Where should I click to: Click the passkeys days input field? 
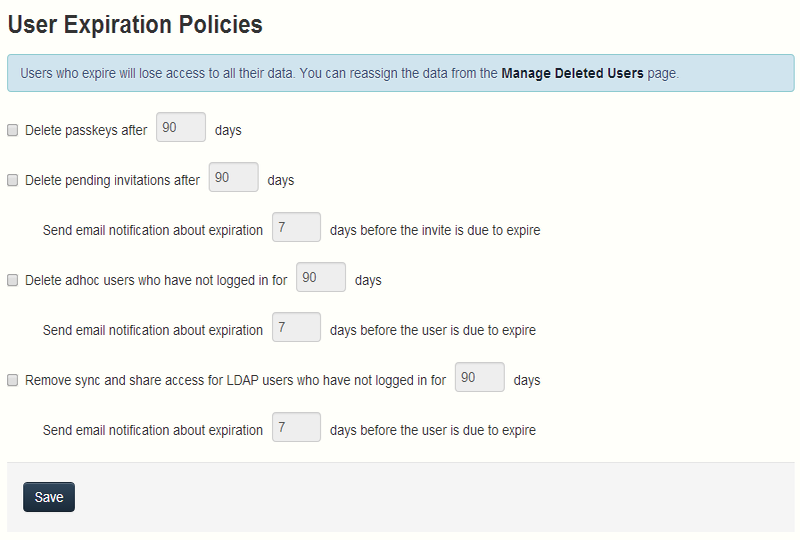181,128
